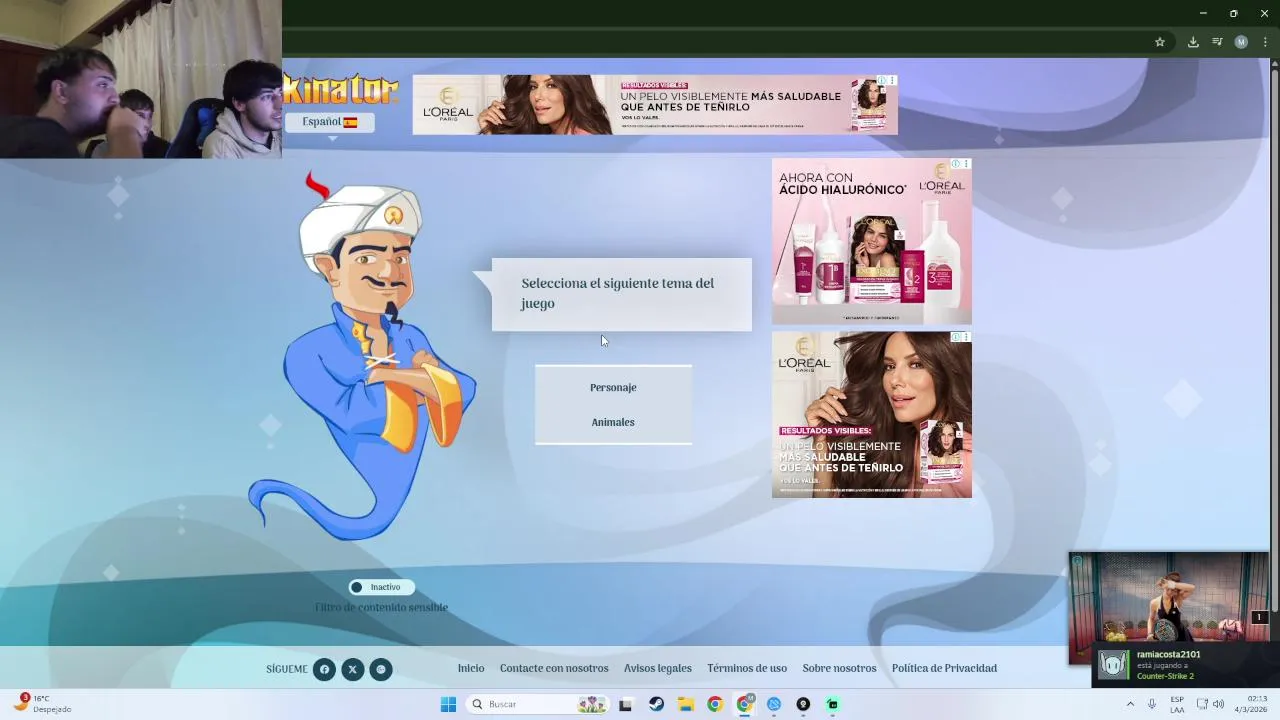Image resolution: width=1280 pixels, height=720 pixels.
Task: Open the browser downloads icon
Action: tap(1193, 42)
